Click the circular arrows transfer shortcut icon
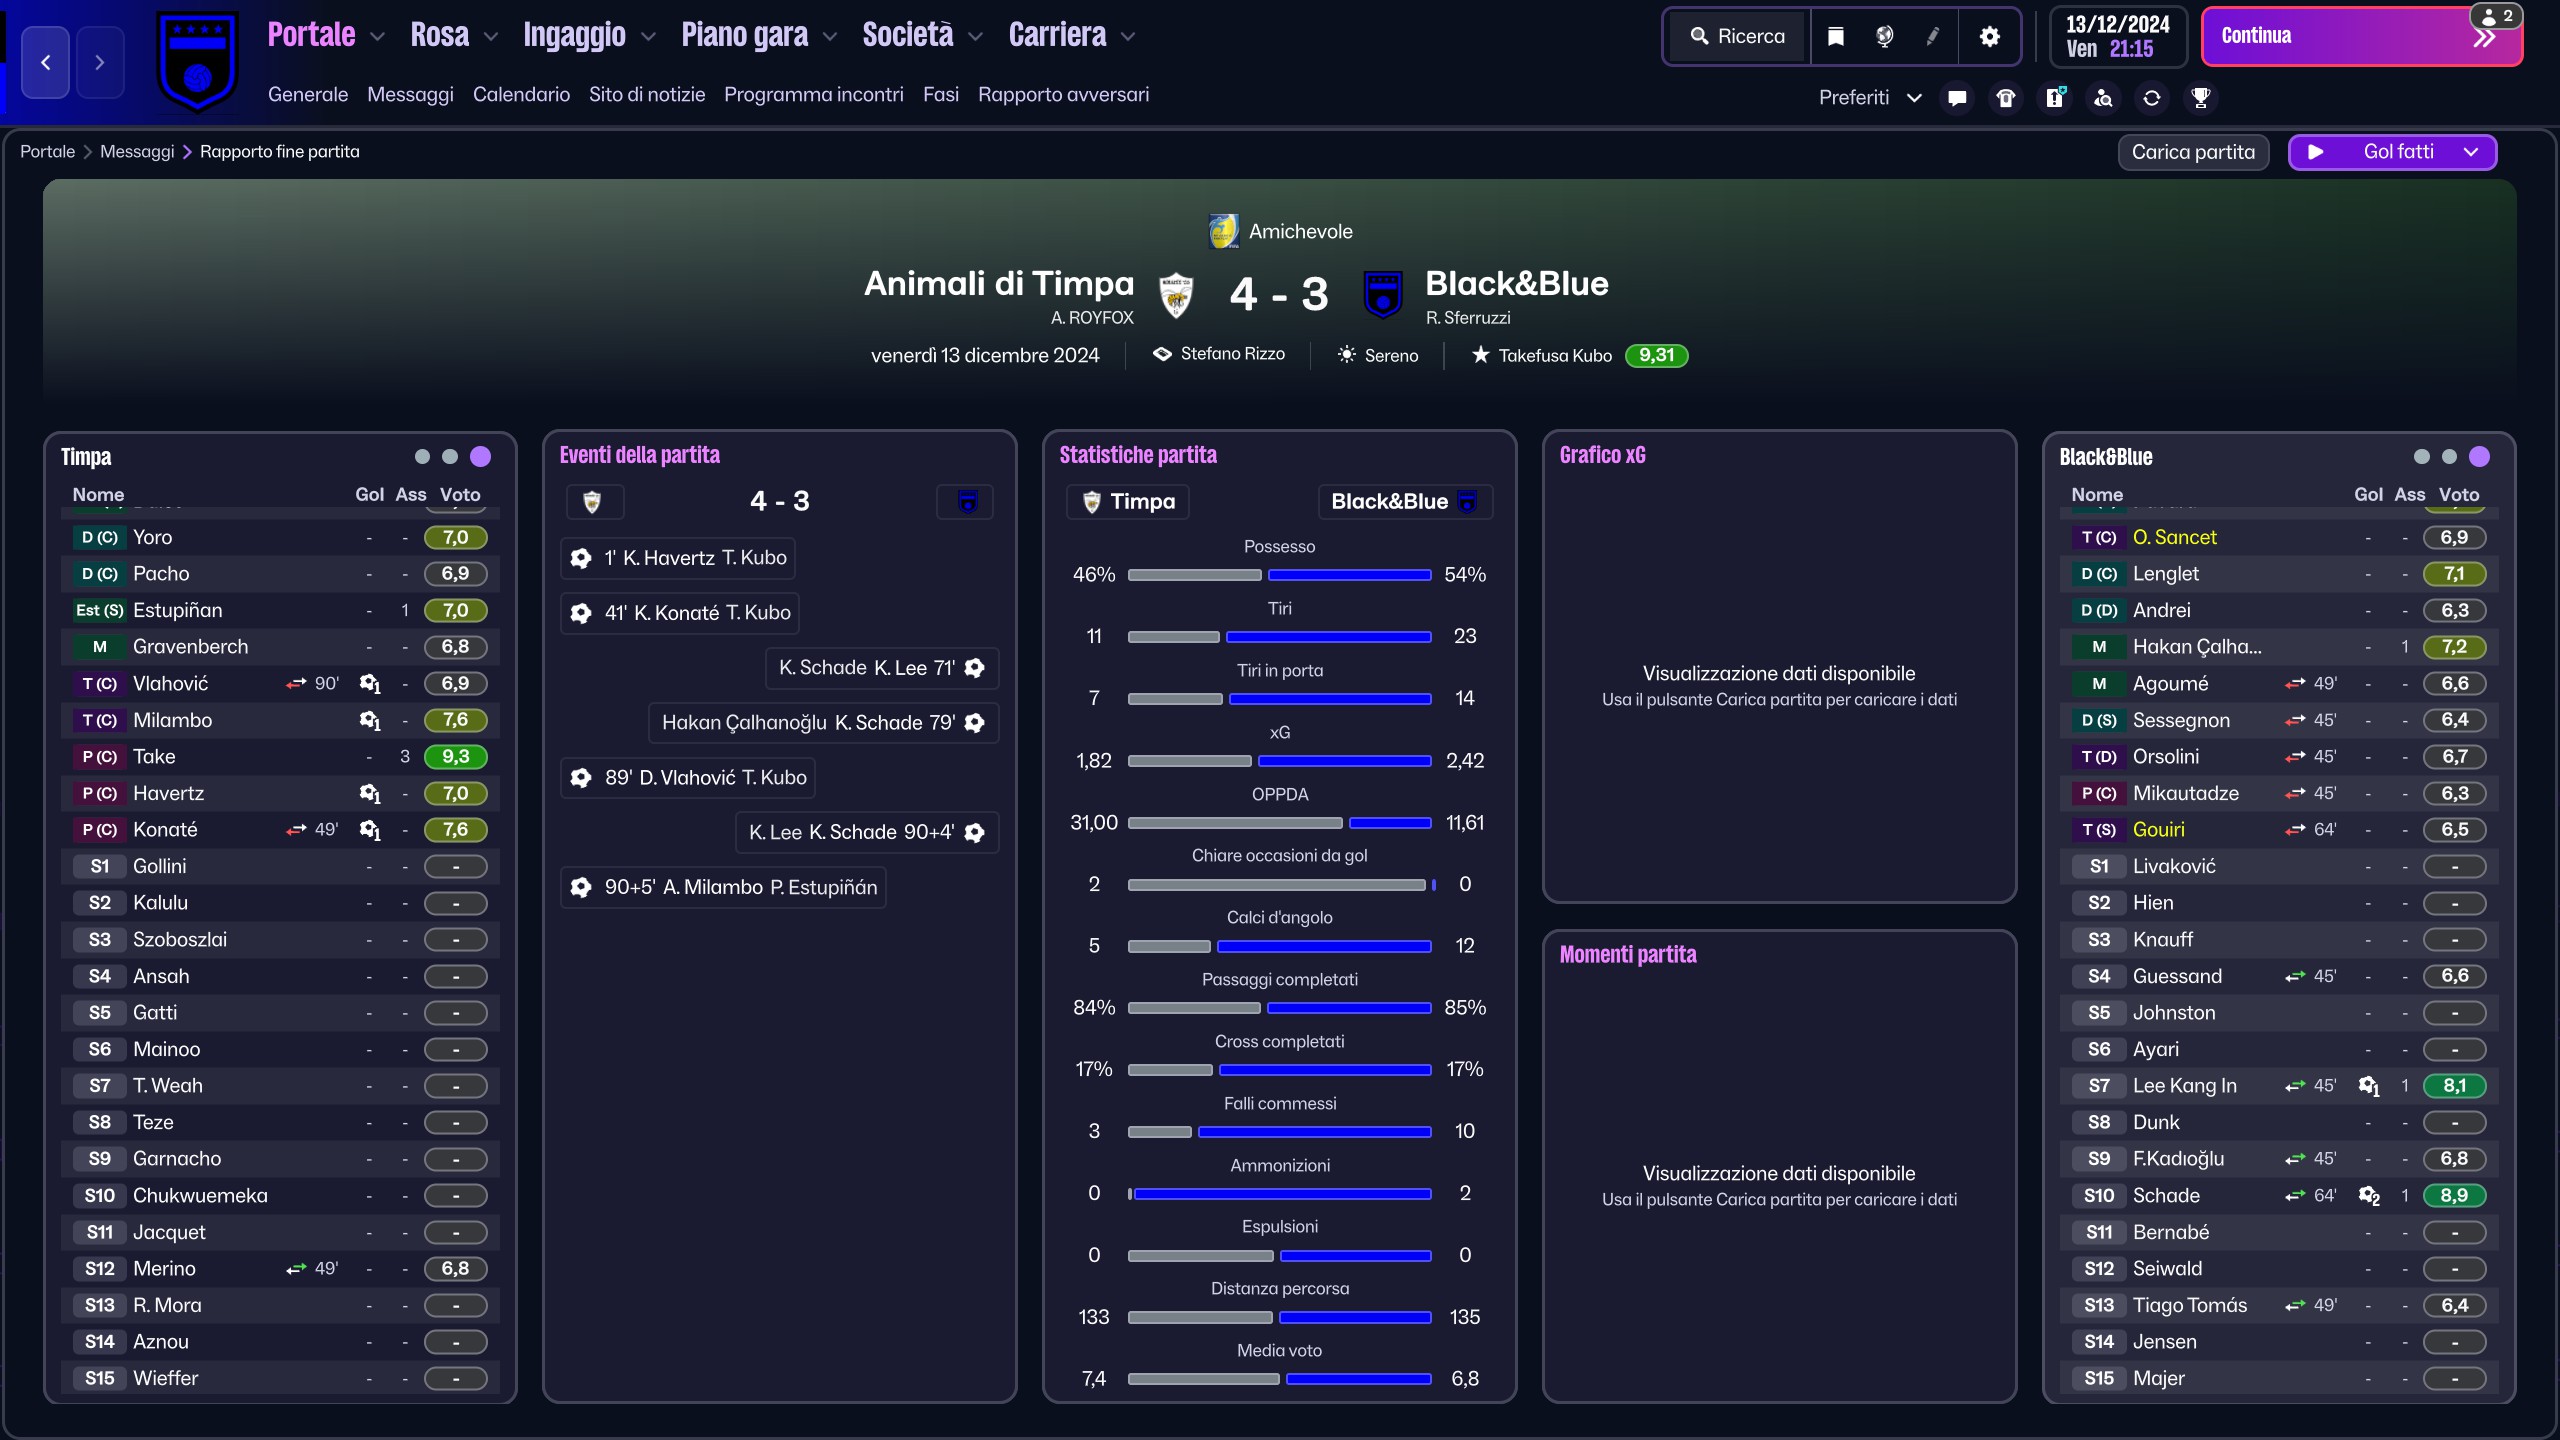Screen dimensions: 2560x1440 (x=2152, y=97)
